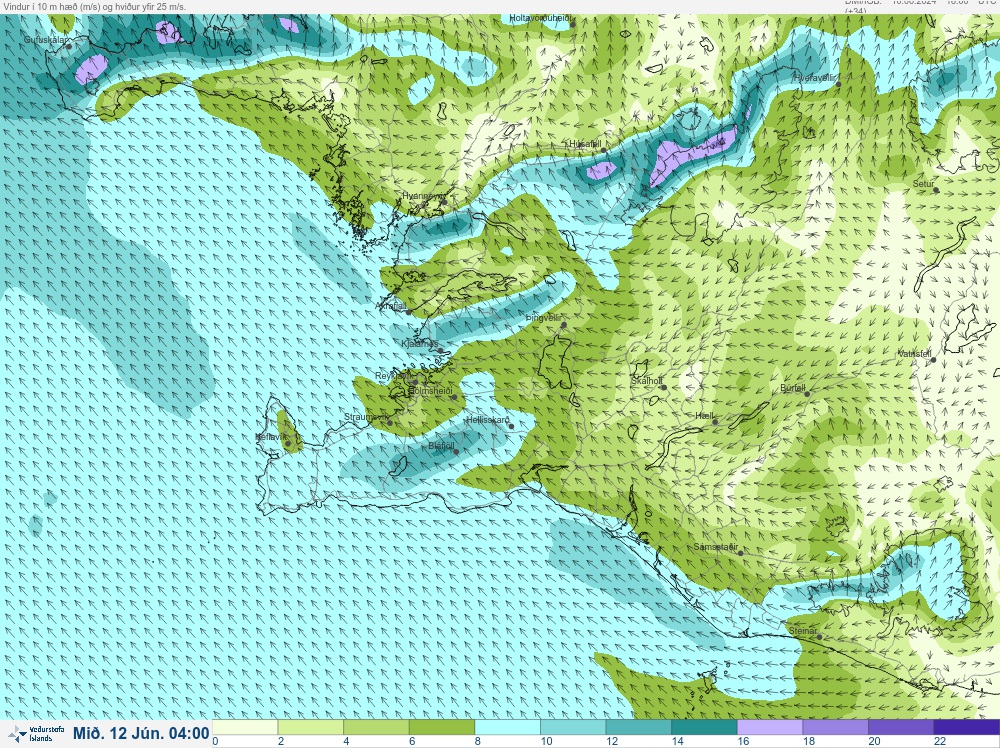This screenshot has height=748, width=1000.
Task: Select the 10–12 m/s legend swatch
Action: click(x=573, y=728)
